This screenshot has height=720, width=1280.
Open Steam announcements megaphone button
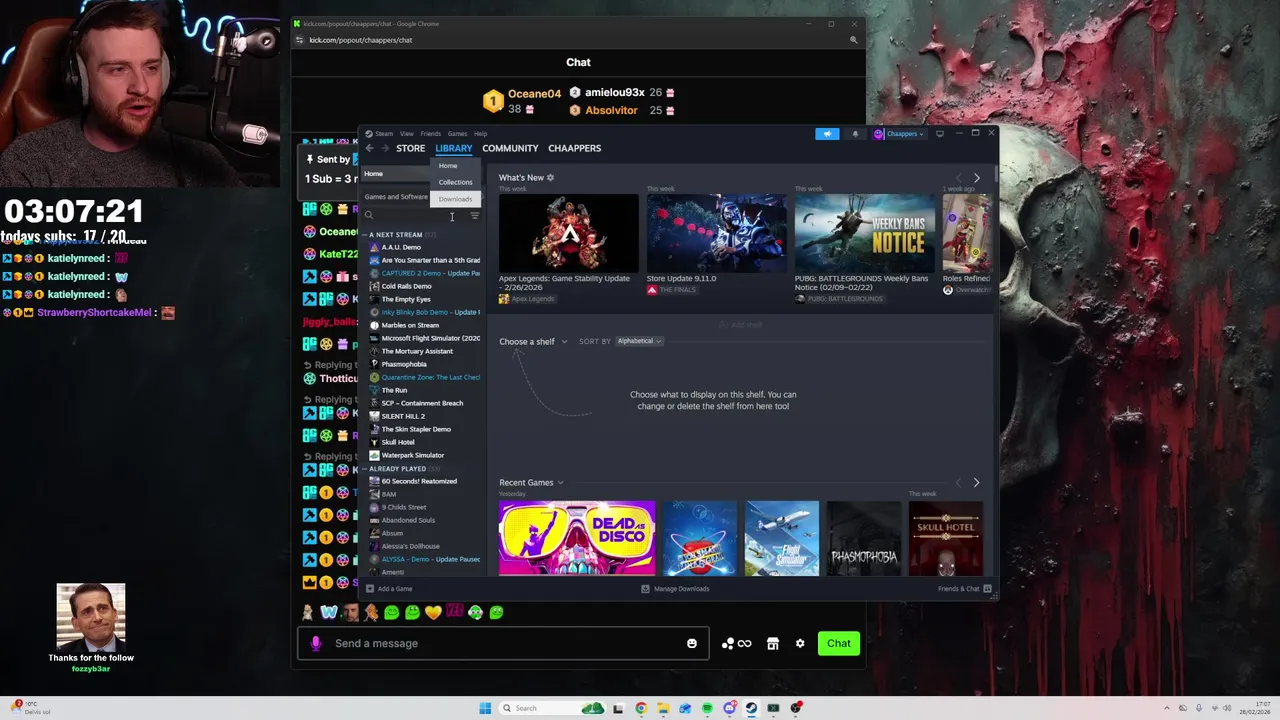click(827, 133)
